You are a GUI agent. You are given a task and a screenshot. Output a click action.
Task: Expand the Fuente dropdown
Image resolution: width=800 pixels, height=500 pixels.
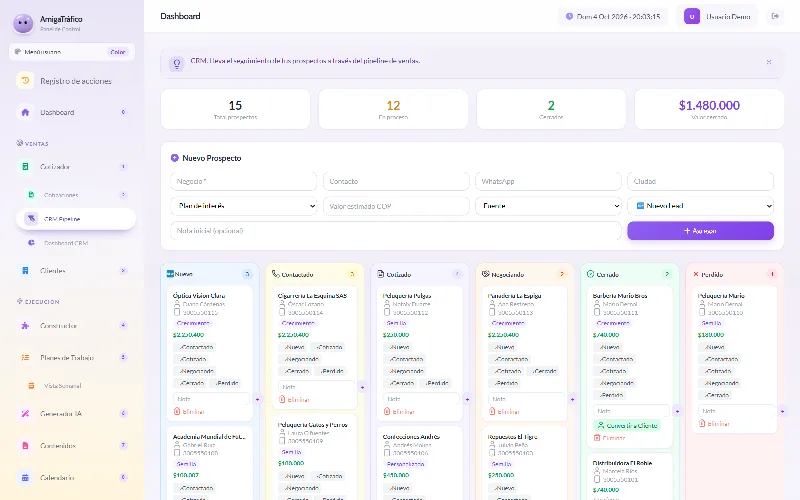tap(548, 206)
